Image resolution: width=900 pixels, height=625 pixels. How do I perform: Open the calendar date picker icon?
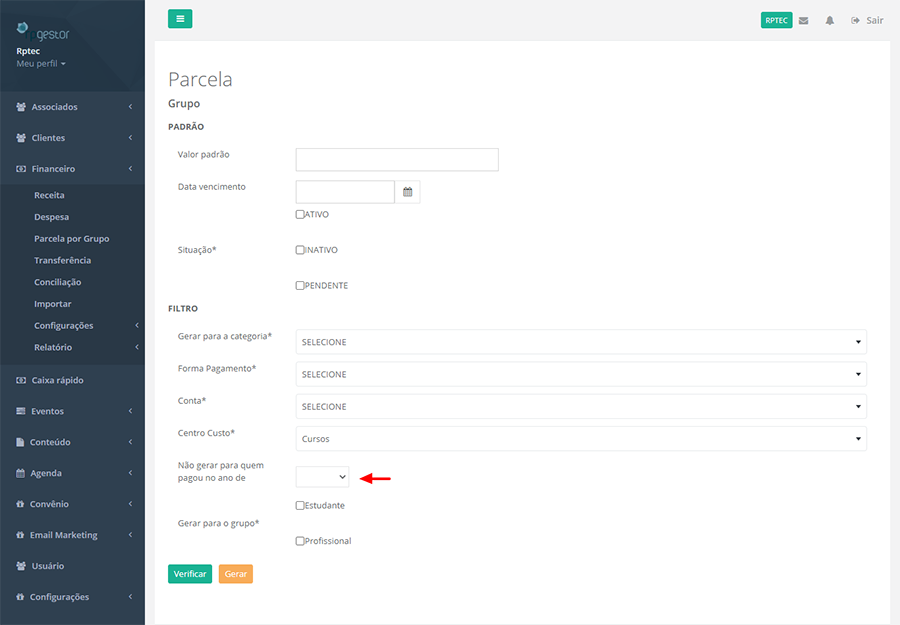[x=407, y=191]
